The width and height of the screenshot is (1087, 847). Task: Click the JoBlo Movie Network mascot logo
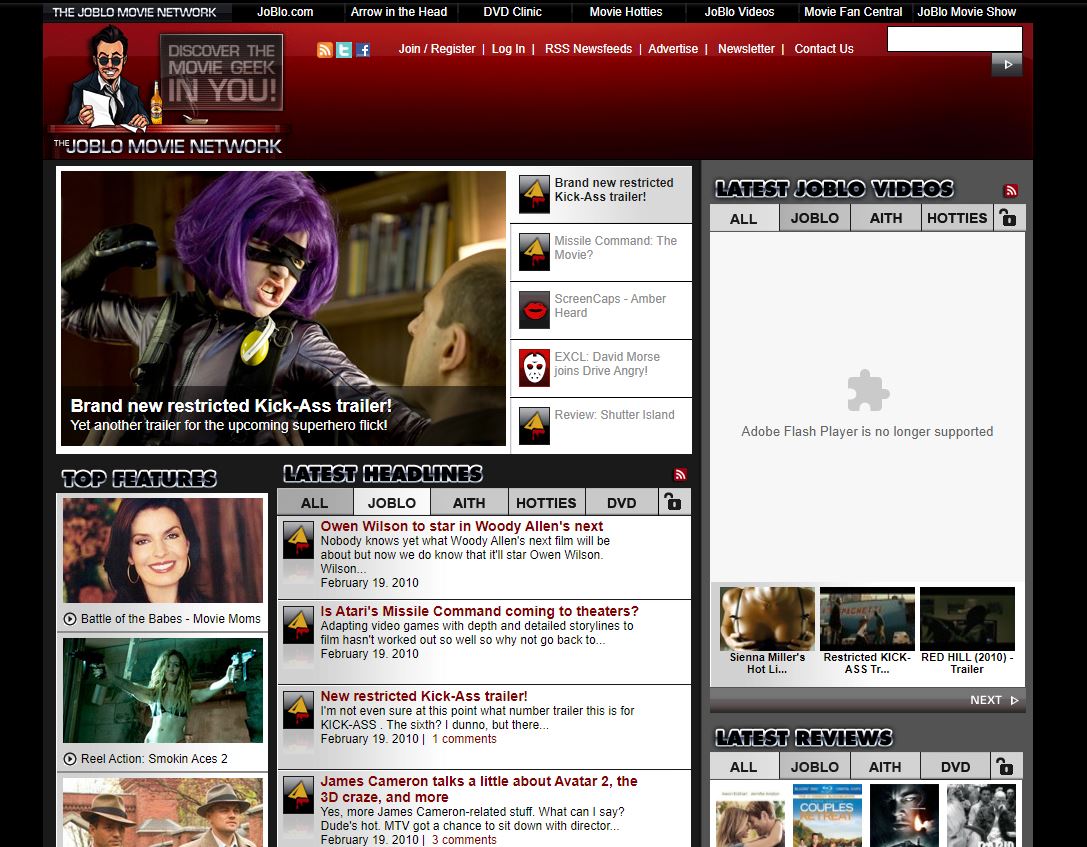point(168,90)
